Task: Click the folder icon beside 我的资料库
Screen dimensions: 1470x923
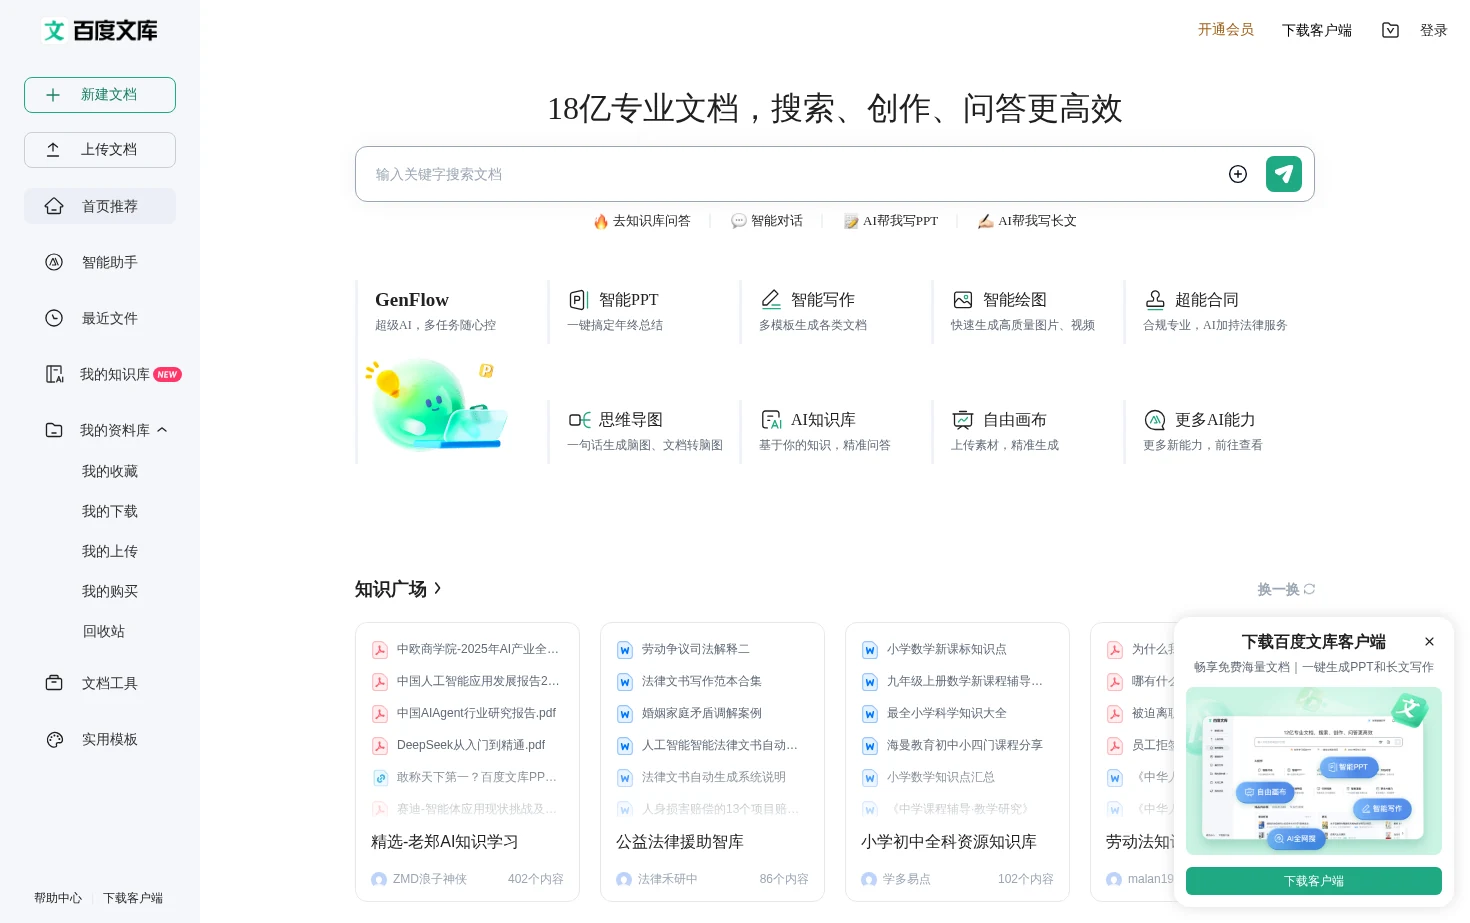Action: click(54, 430)
